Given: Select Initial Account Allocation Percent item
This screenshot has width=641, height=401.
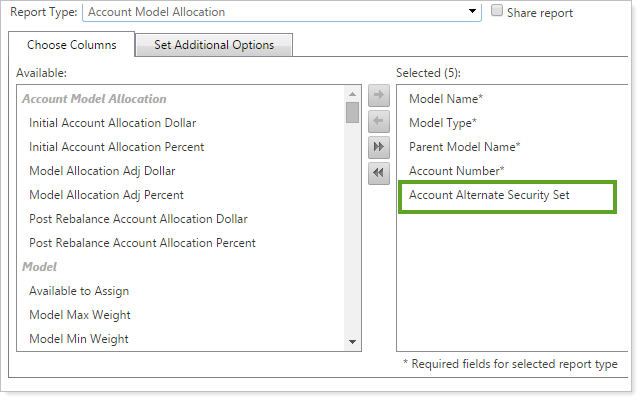Looking at the screenshot, I should pyautogui.click(x=116, y=147).
